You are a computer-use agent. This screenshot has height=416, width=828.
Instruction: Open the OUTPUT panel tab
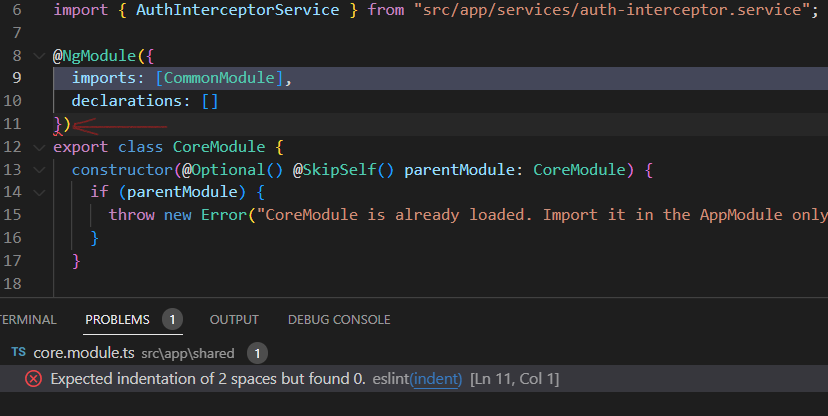(x=234, y=320)
